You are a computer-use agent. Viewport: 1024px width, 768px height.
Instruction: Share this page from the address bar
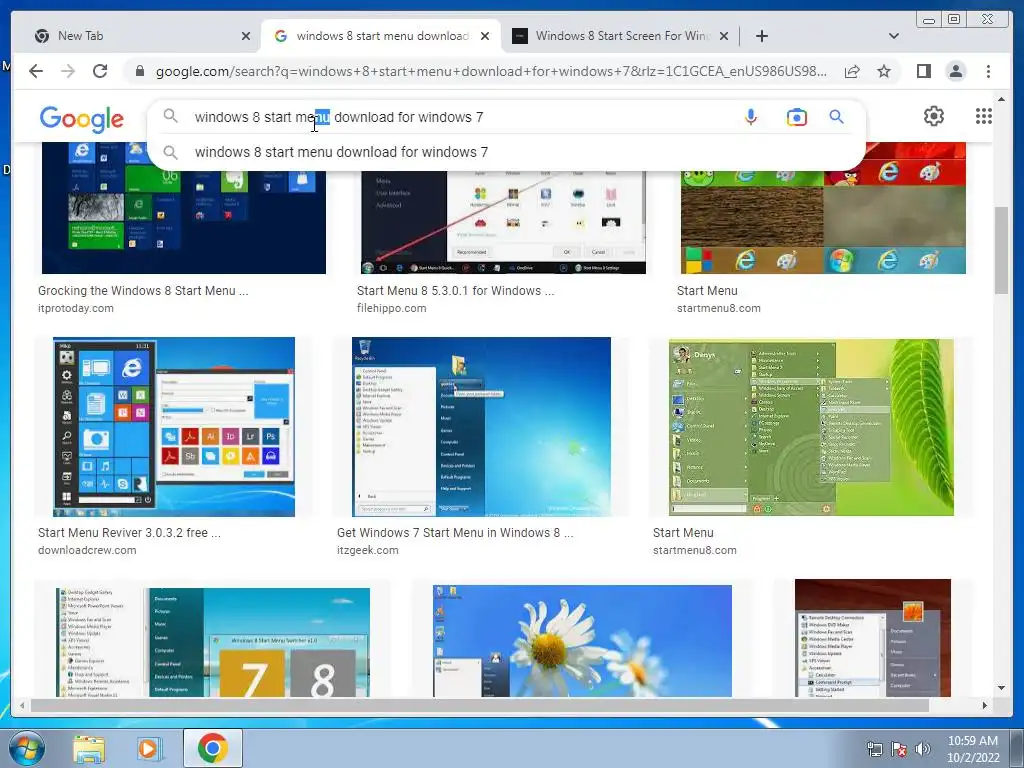(x=852, y=71)
